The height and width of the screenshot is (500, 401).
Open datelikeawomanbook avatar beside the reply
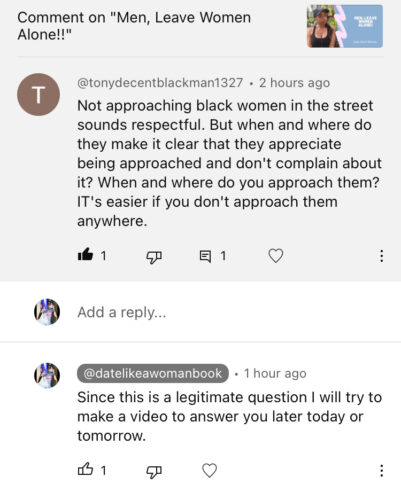pyautogui.click(x=47, y=376)
